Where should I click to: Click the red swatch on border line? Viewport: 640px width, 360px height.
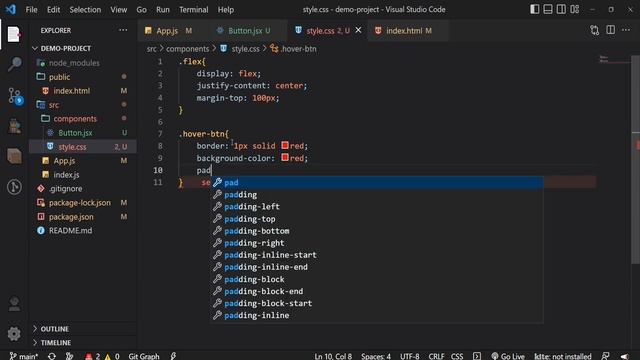coord(285,145)
